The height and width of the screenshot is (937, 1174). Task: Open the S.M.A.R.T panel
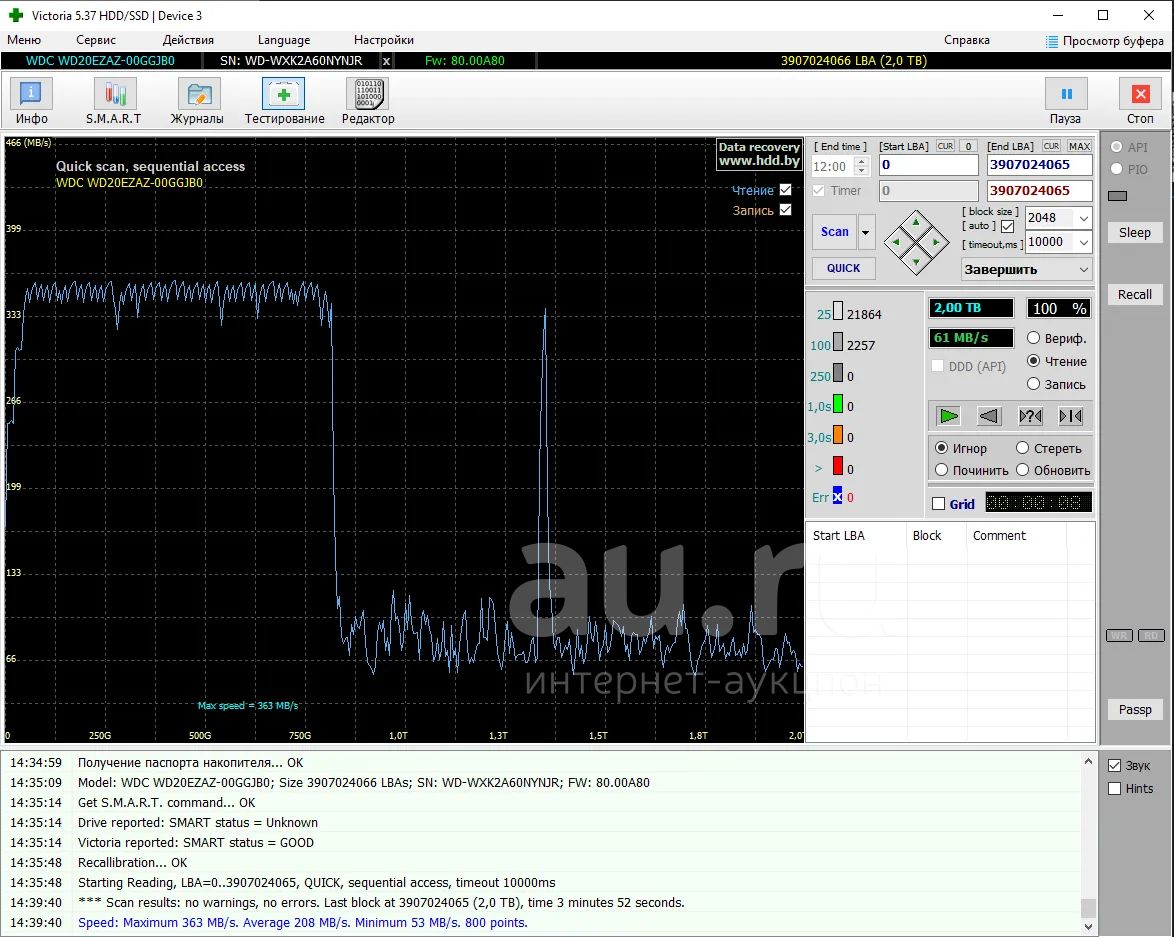[114, 102]
